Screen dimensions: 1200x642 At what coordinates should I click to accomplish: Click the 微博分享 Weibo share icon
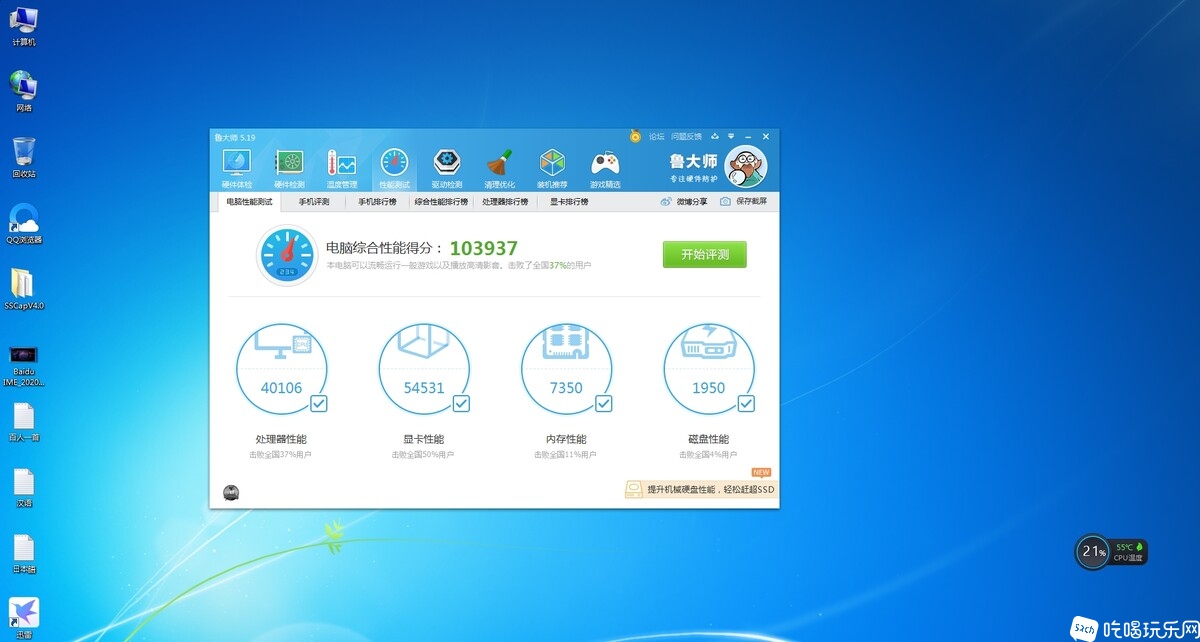pos(666,202)
